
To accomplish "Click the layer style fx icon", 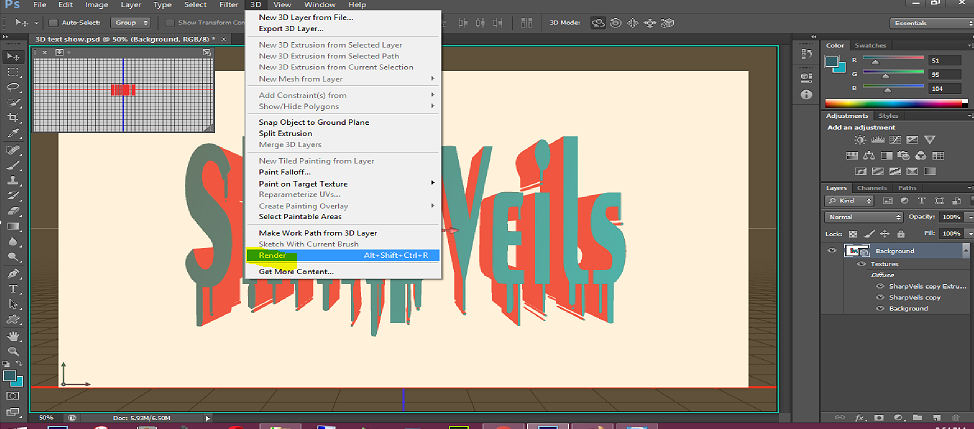I will tap(860, 417).
